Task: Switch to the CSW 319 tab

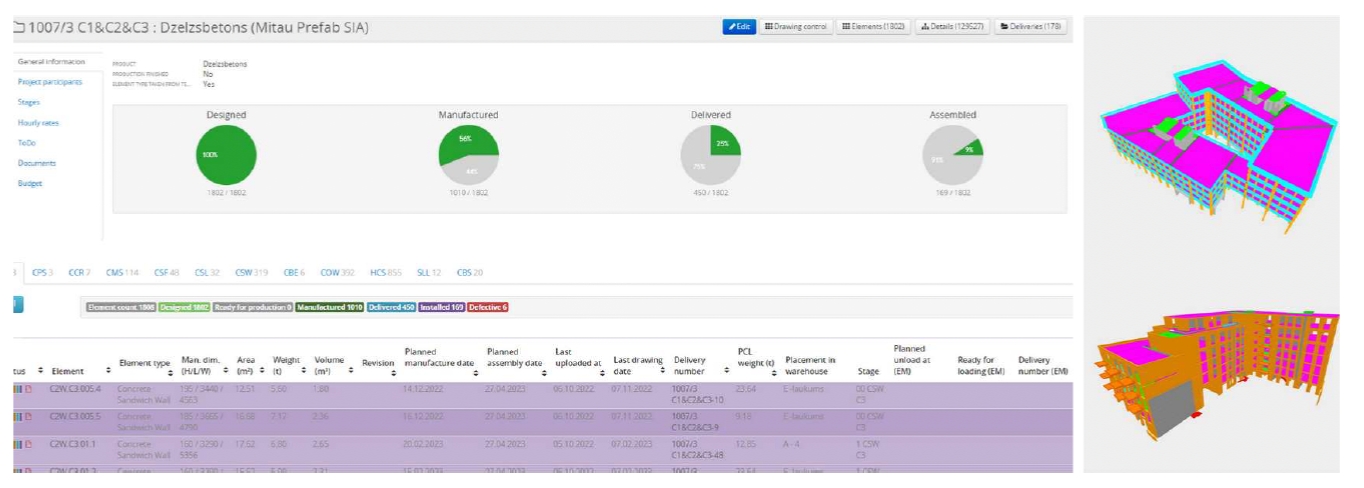Action: (x=251, y=272)
